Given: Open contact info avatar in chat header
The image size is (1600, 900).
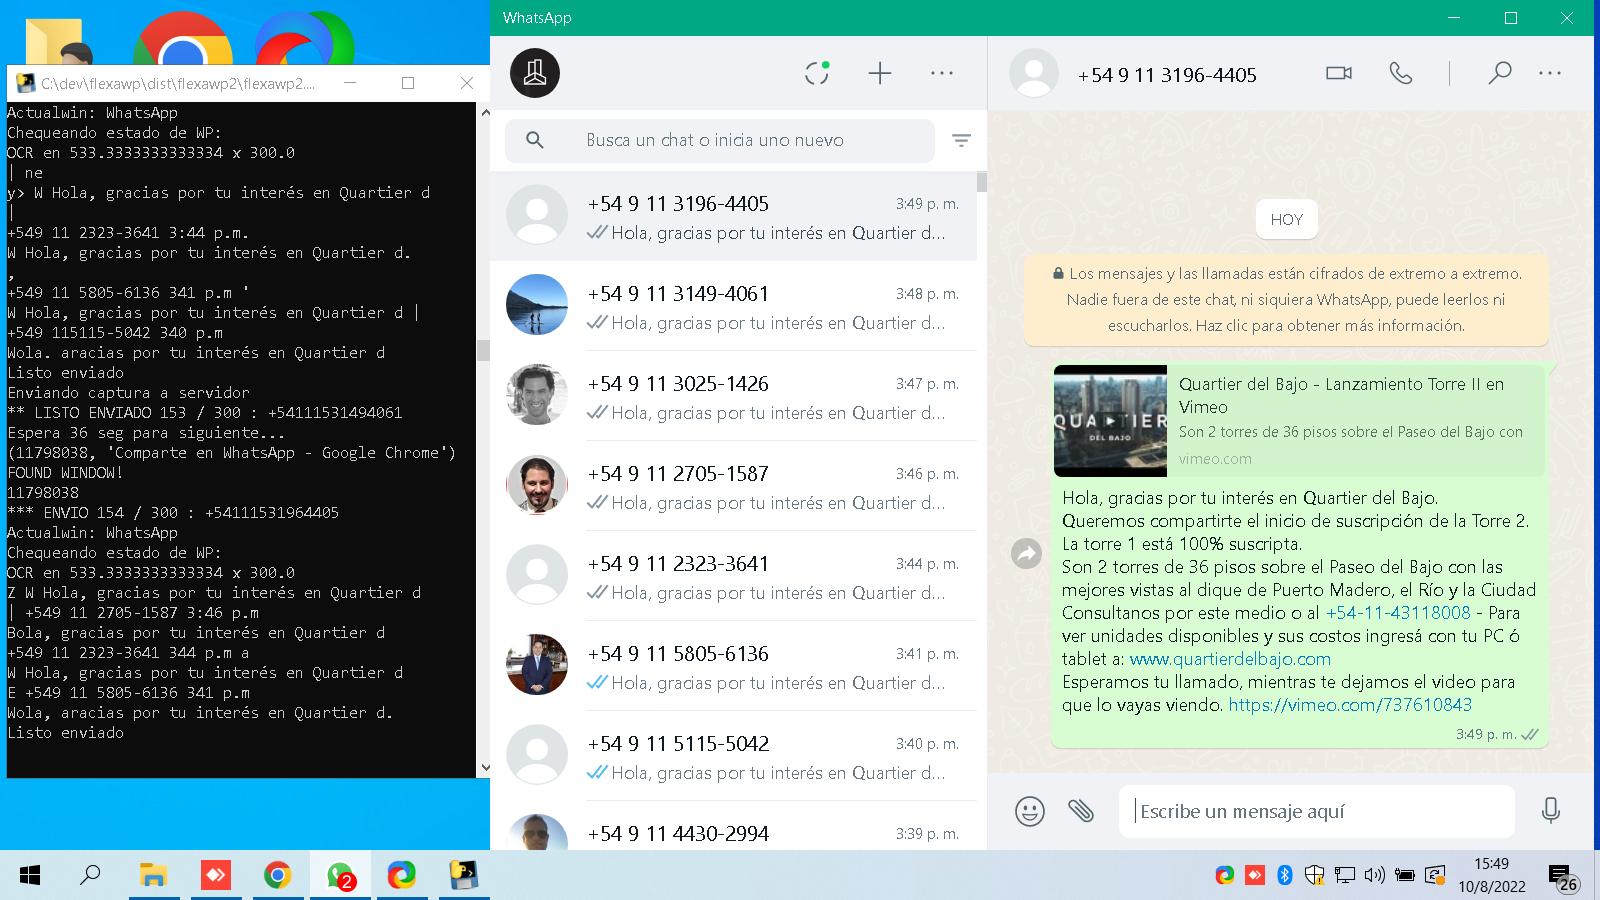Looking at the screenshot, I should pyautogui.click(x=1034, y=73).
